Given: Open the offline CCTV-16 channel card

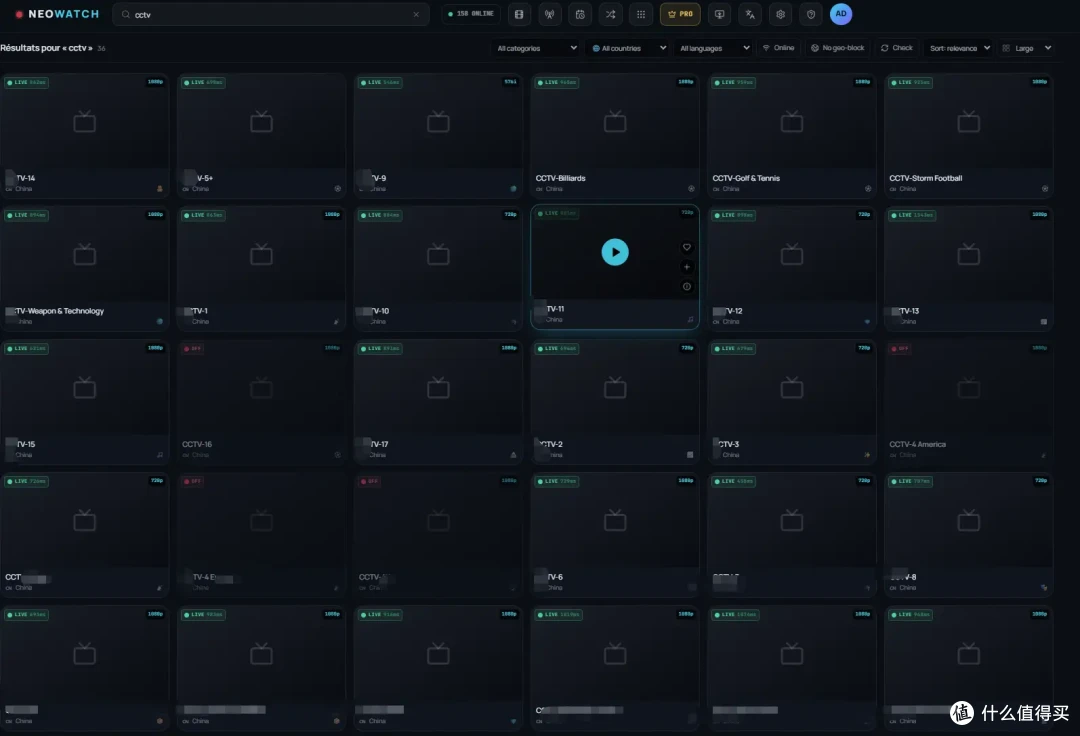Looking at the screenshot, I should click(x=261, y=402).
